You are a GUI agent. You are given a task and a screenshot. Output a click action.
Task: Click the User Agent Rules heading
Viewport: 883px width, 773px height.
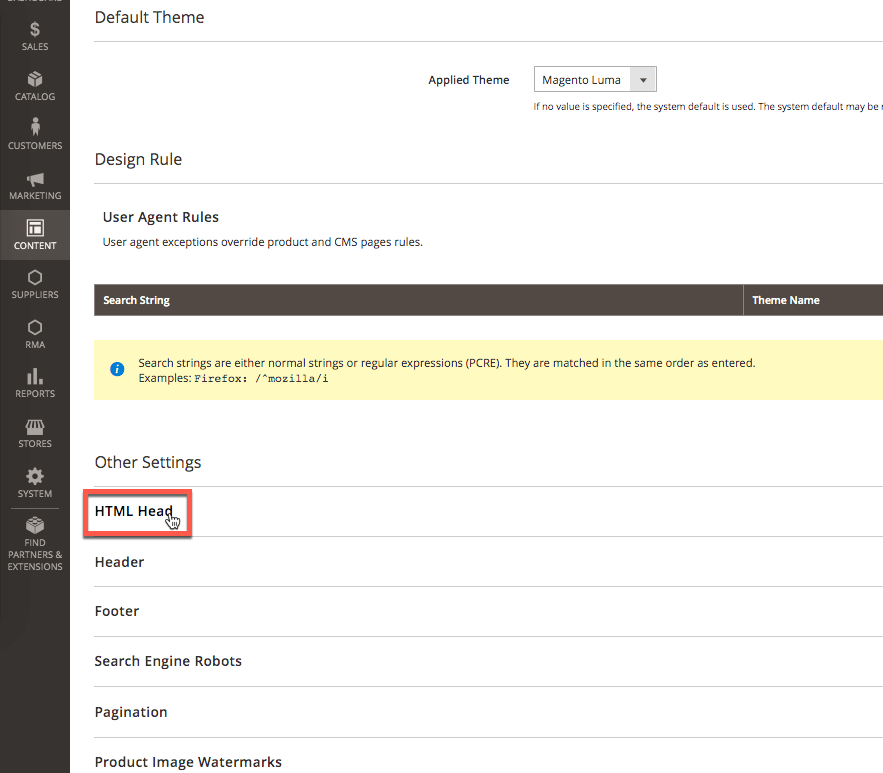(x=160, y=217)
